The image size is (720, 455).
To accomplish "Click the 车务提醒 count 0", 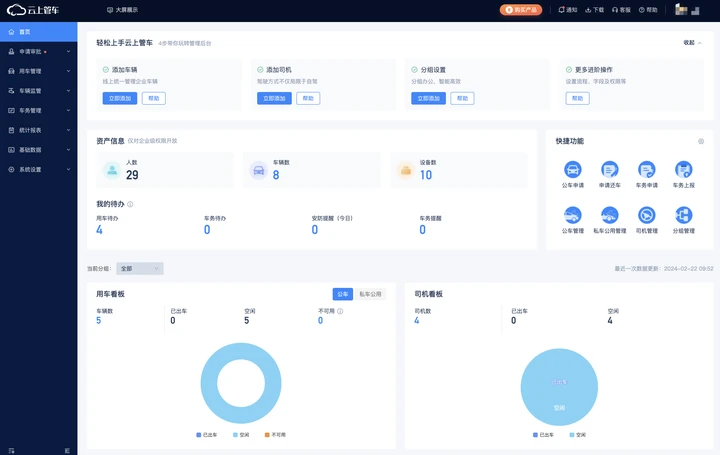I will coord(422,230).
